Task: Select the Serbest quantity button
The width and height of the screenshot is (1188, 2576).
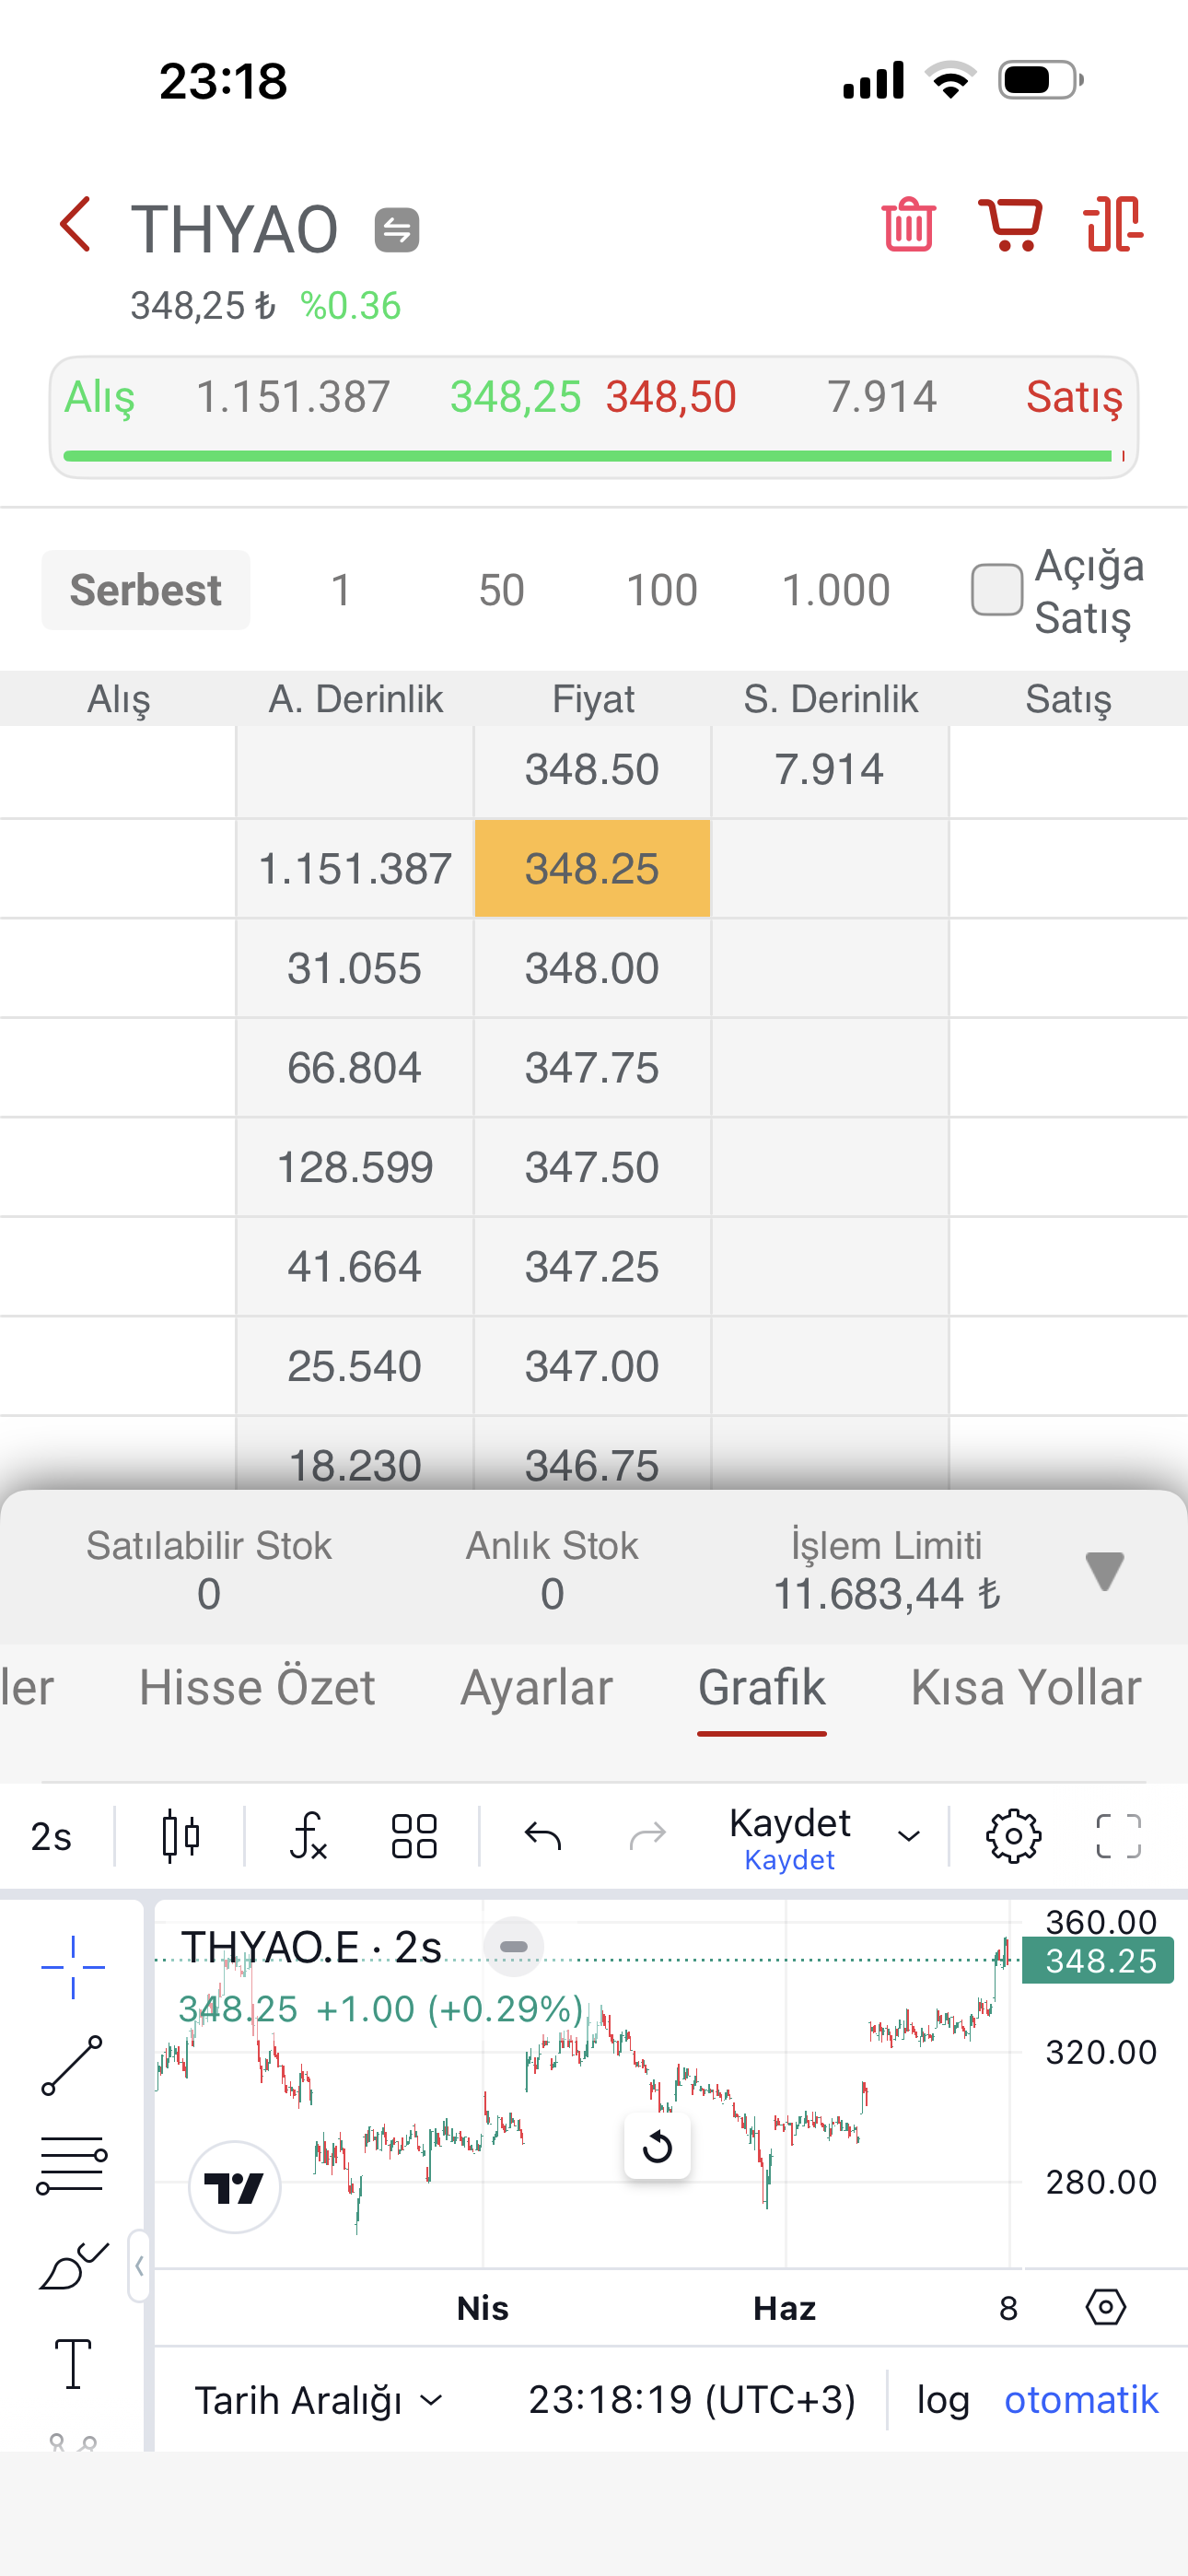Action: pos(146,590)
